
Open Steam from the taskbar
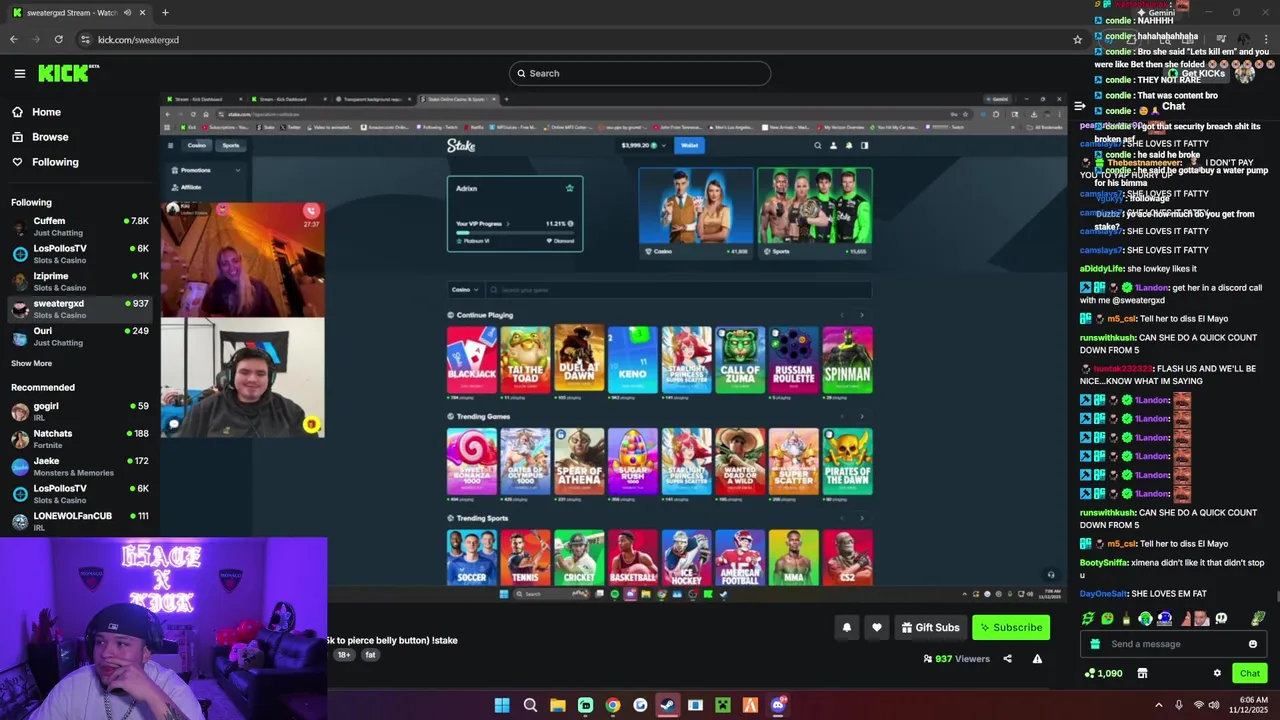(667, 705)
